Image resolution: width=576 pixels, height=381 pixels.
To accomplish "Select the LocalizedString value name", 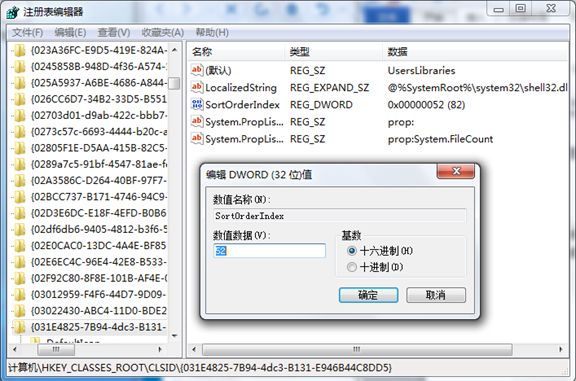I will point(241,87).
